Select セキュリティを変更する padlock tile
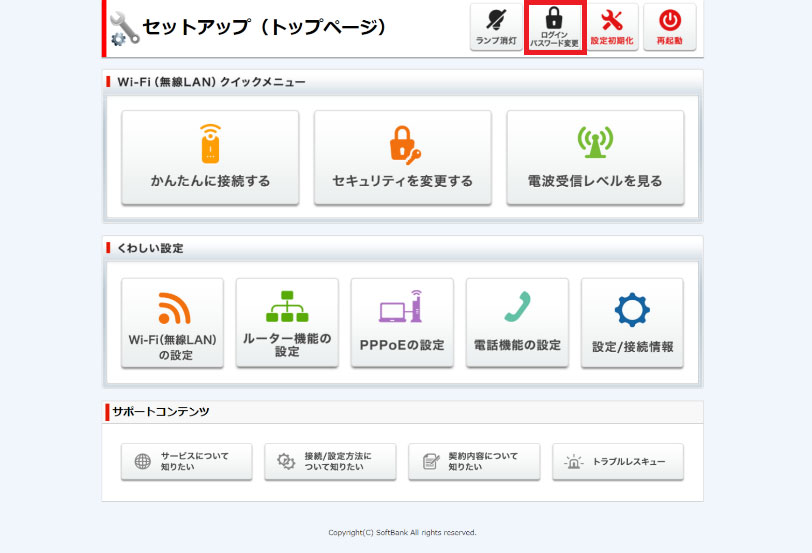 [402, 157]
